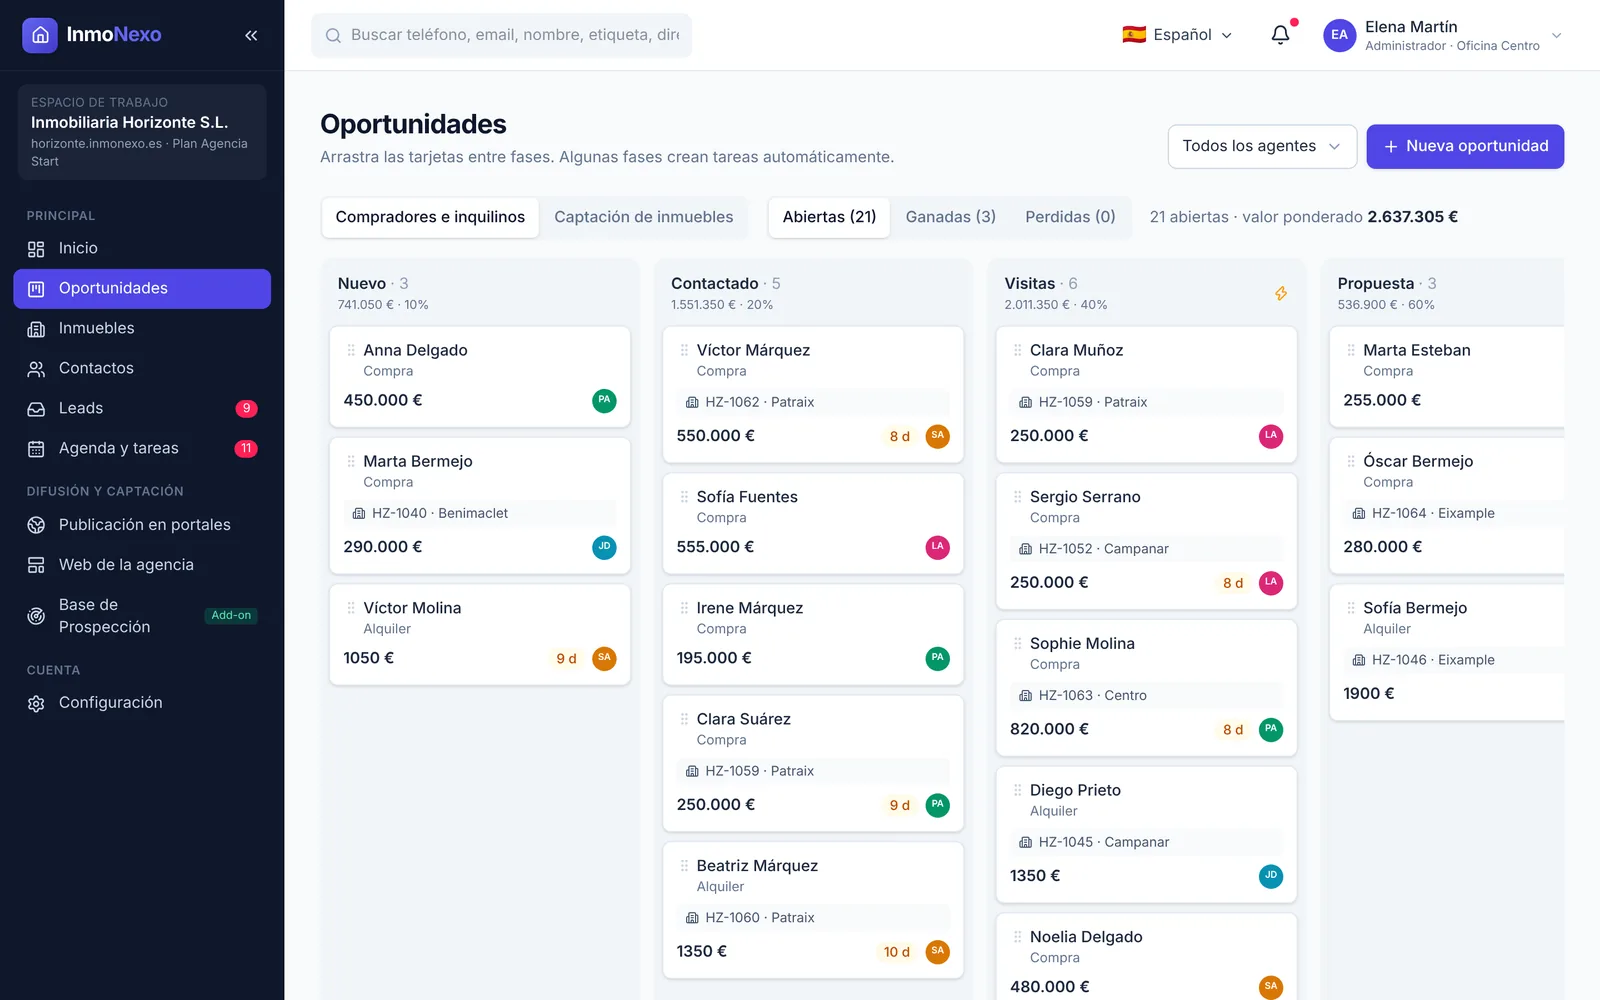1600x1000 pixels.
Task: Open Base de Prospección add-on
Action: [142, 616]
